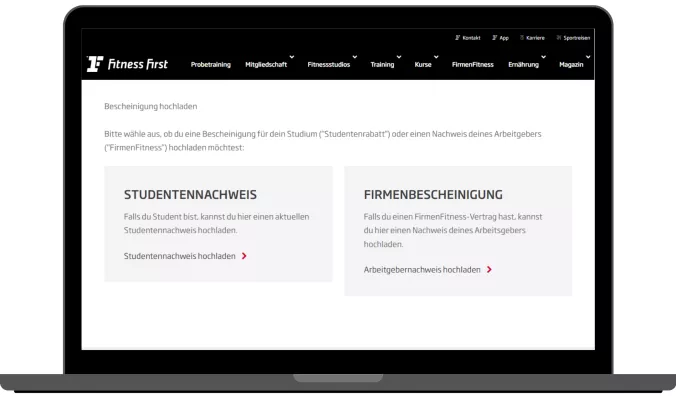Expand the Magazin menu chevron

[588, 57]
